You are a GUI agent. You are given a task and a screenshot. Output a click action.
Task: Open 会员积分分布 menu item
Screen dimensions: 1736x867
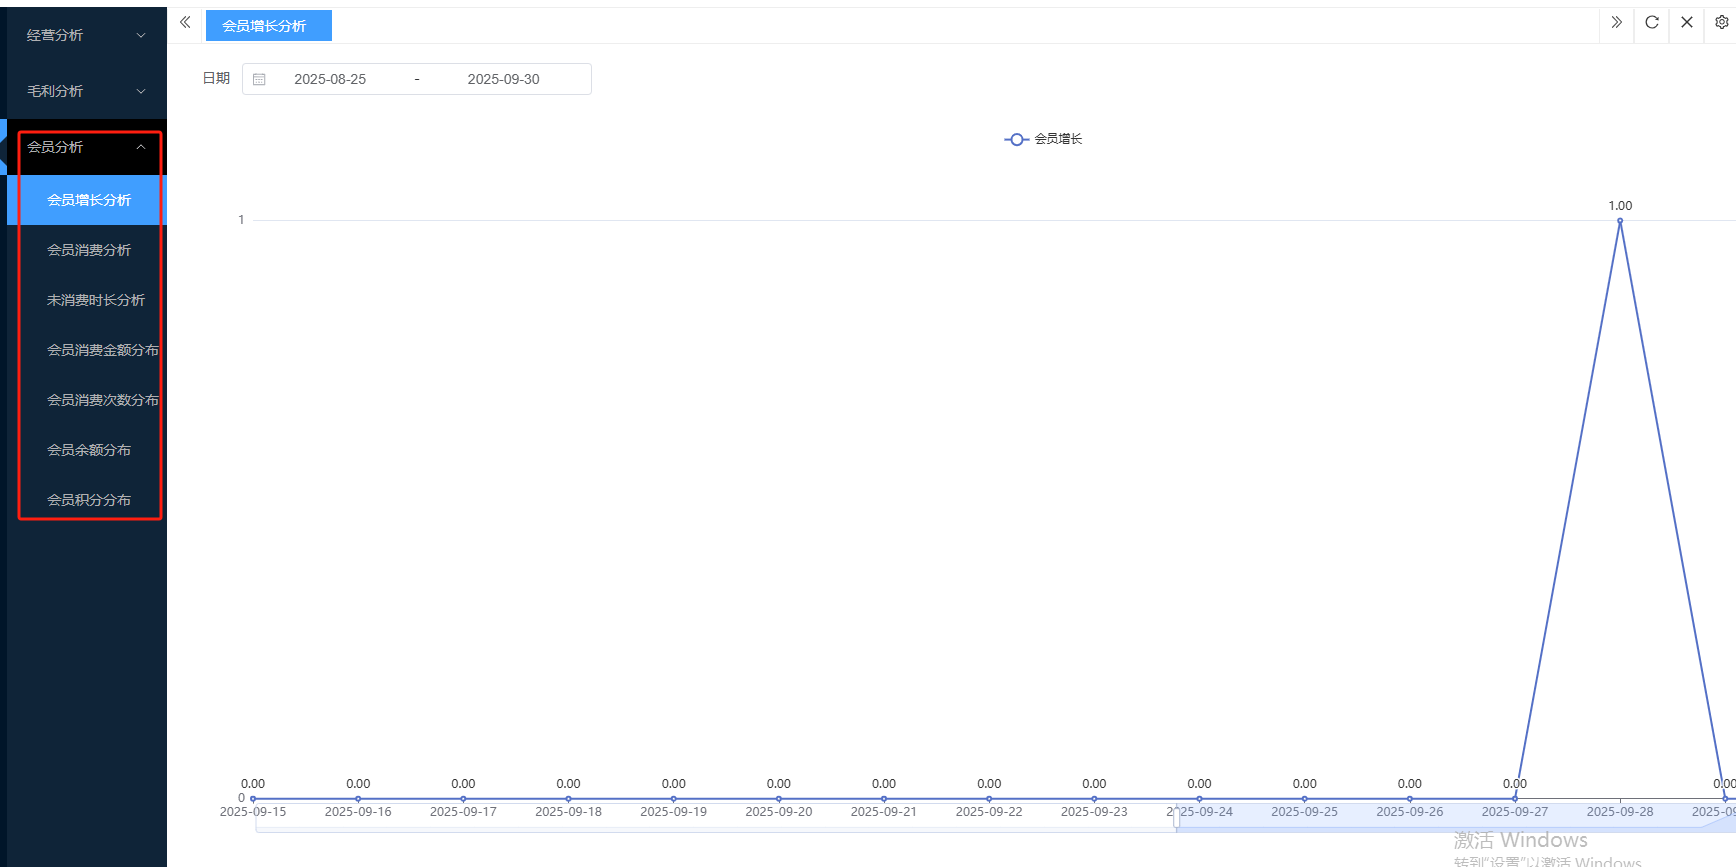(x=89, y=500)
